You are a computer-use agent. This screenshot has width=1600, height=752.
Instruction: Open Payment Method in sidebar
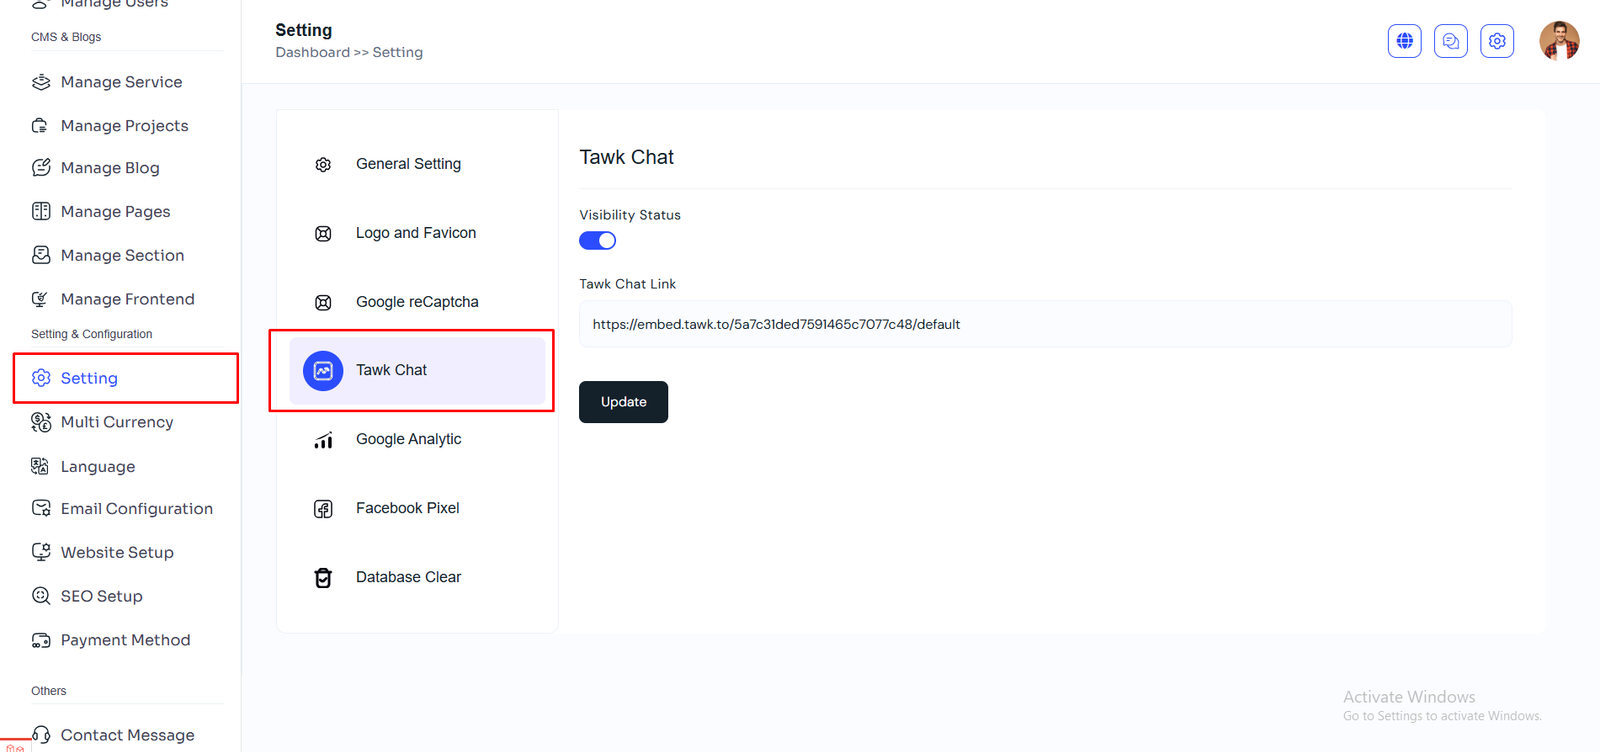pyautogui.click(x=125, y=640)
